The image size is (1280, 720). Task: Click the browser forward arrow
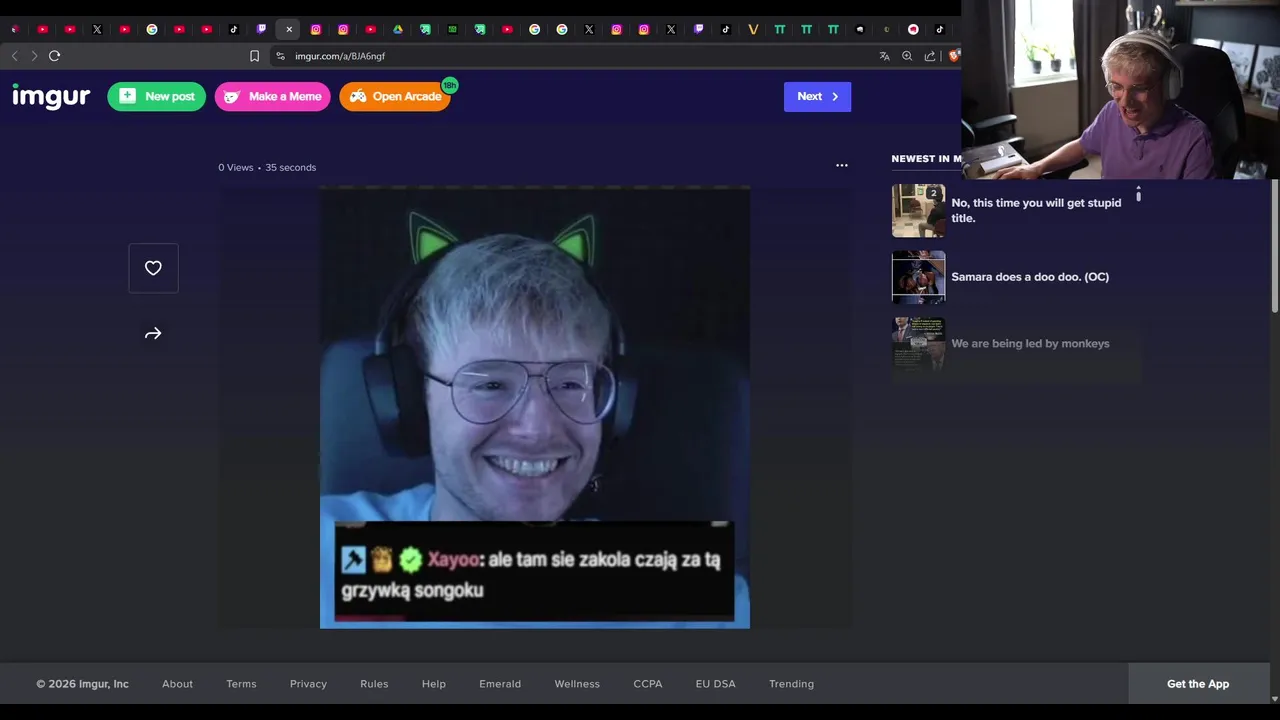point(34,56)
